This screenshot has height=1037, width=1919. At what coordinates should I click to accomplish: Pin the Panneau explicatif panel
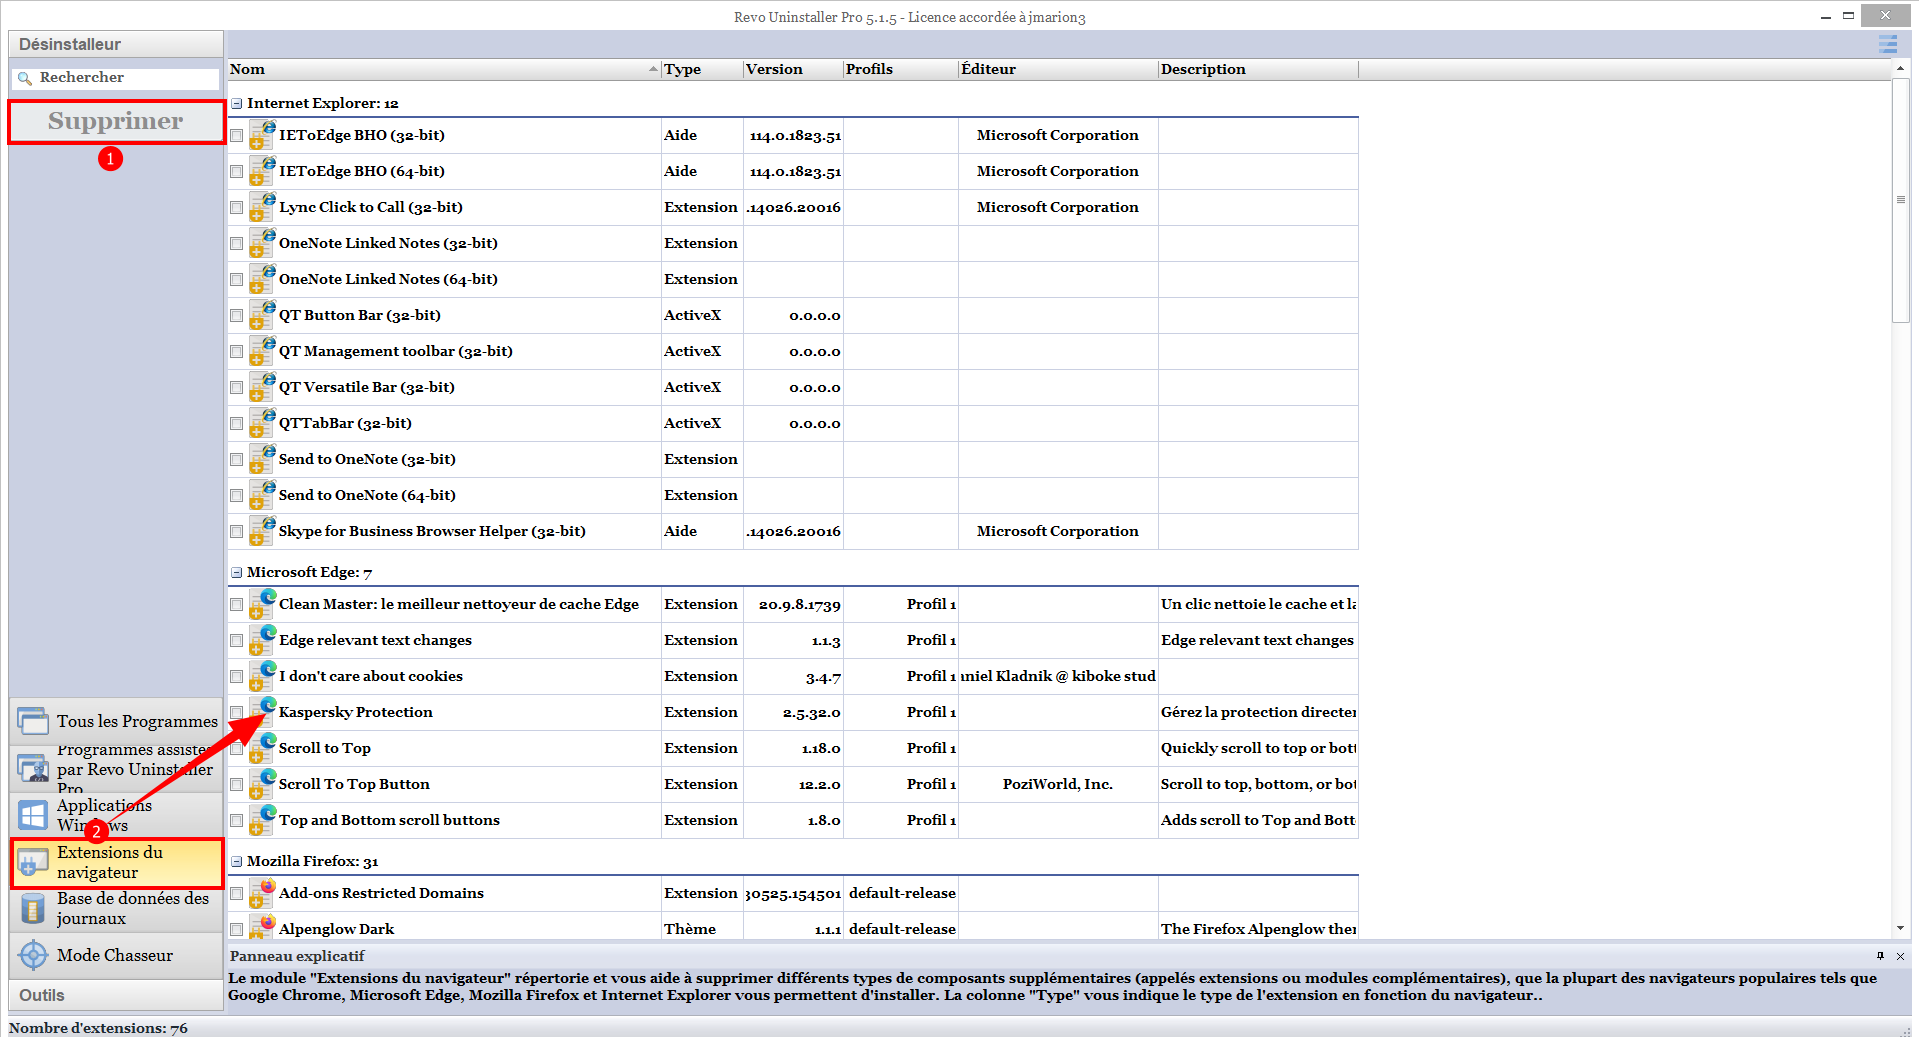[1880, 956]
